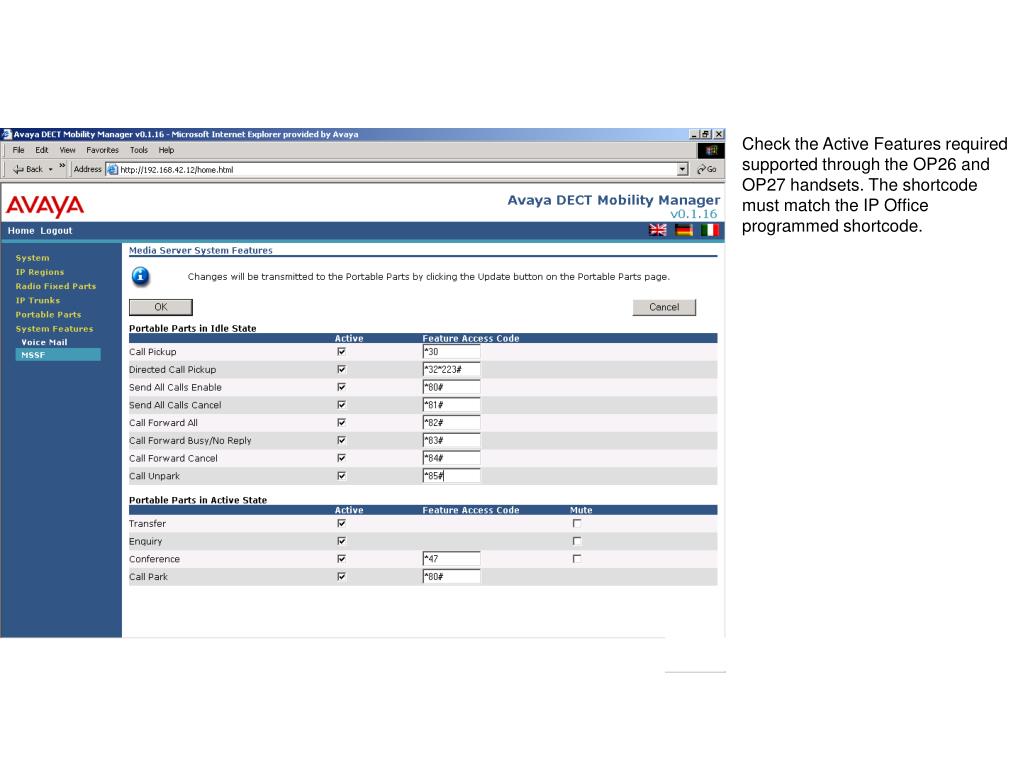
Task: Enable Mute checkbox for Enquiry
Action: [x=577, y=541]
